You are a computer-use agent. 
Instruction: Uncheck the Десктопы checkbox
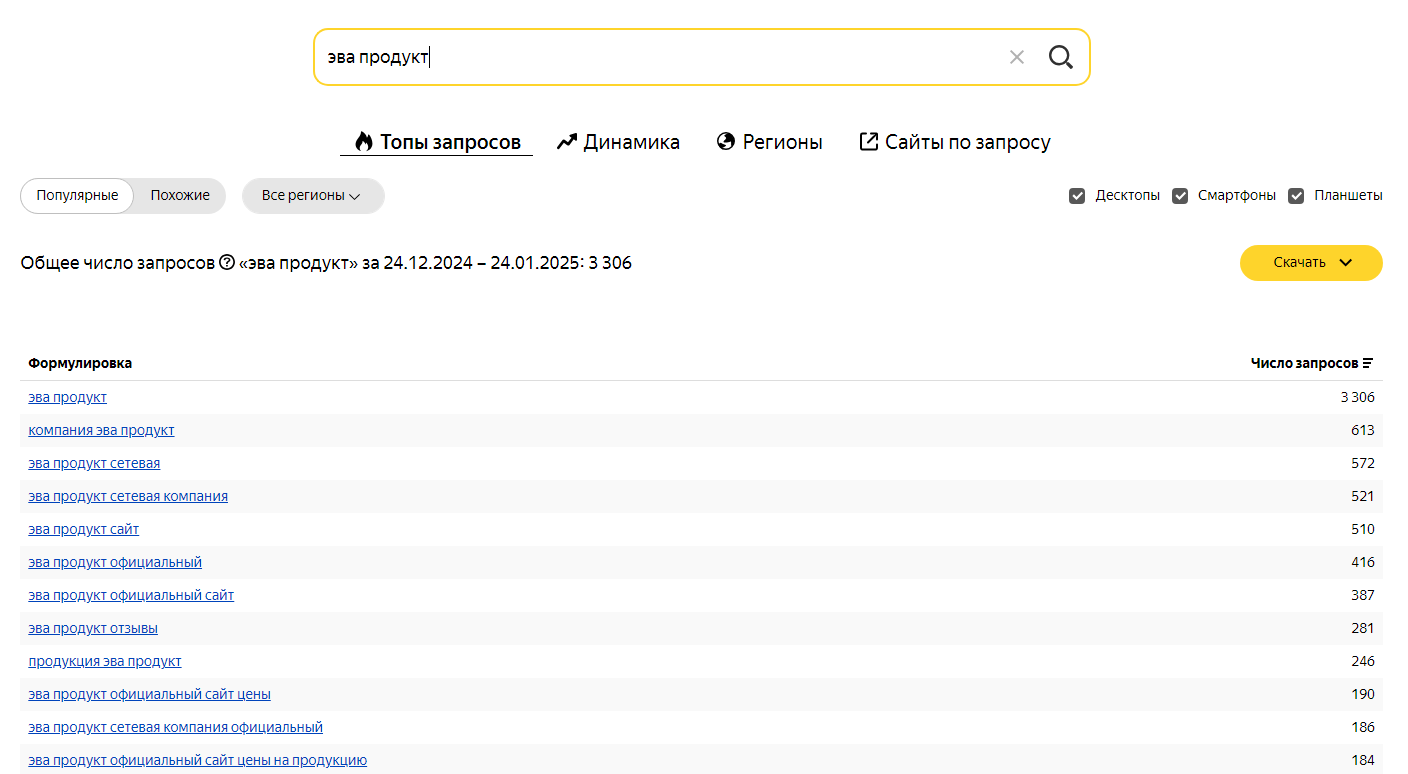click(x=1077, y=196)
